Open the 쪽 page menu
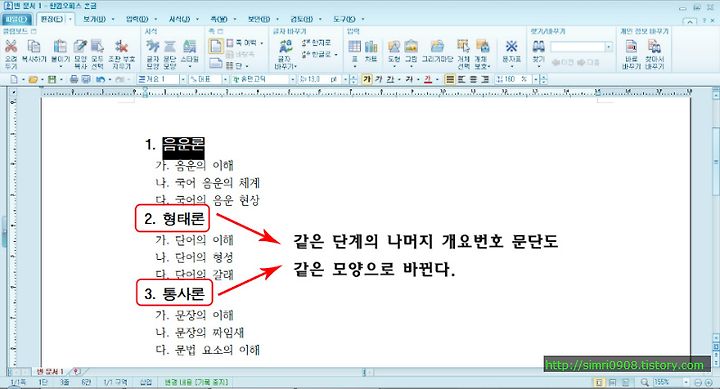The image size is (720, 389). click(x=219, y=19)
